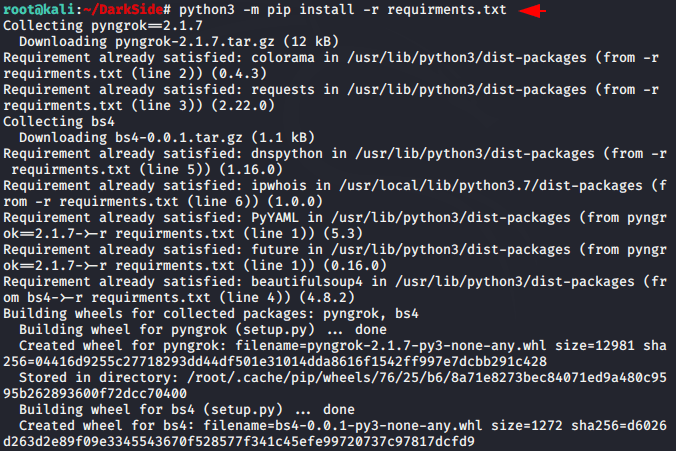The width and height of the screenshot is (676, 451).
Task: Click the root@kali prompt text
Action: coord(39,9)
